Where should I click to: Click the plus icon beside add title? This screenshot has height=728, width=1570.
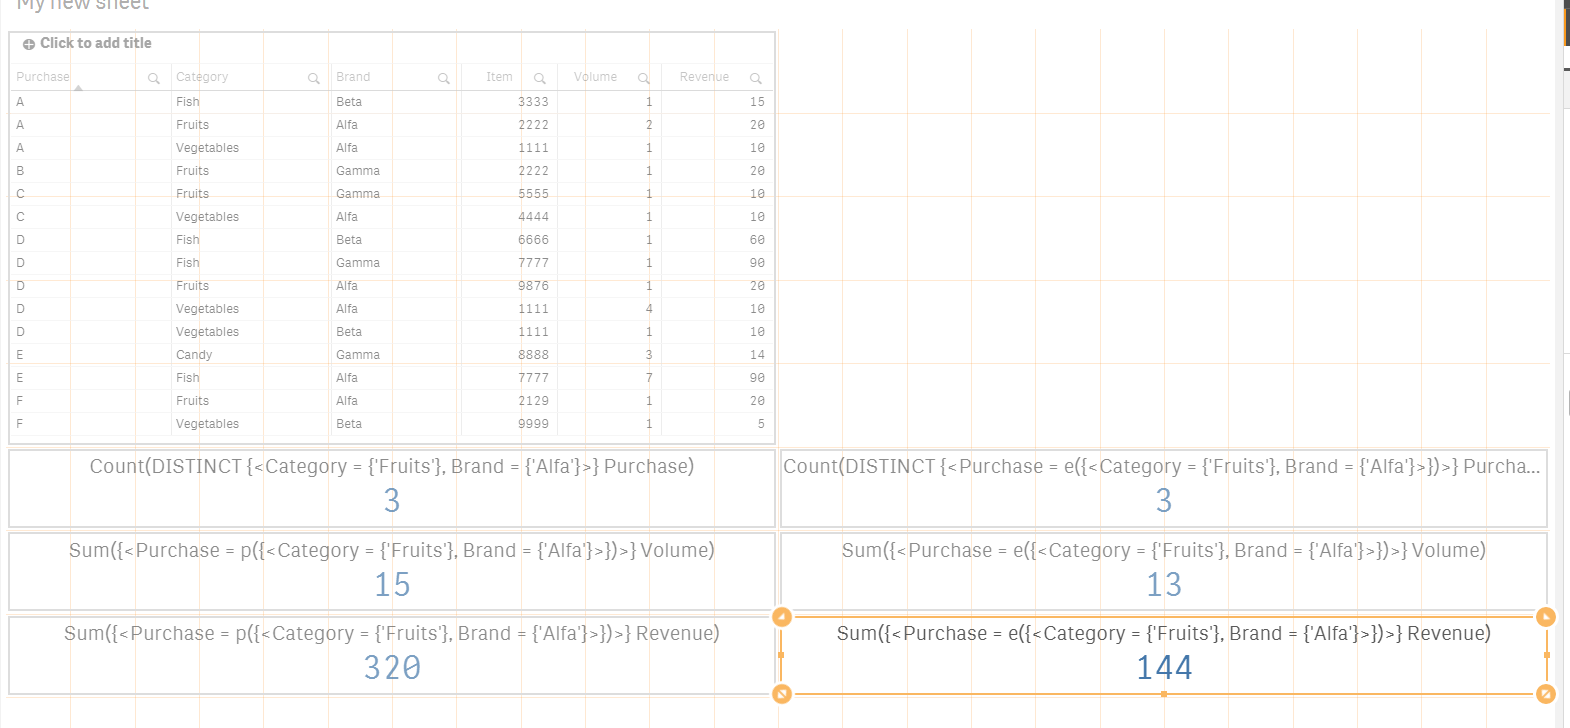[x=29, y=44]
